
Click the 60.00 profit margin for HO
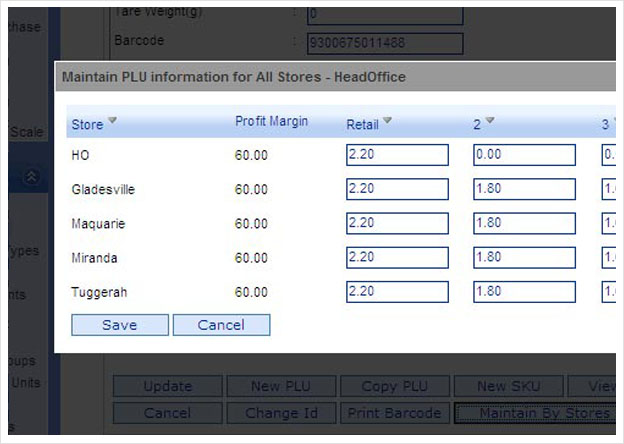251,155
